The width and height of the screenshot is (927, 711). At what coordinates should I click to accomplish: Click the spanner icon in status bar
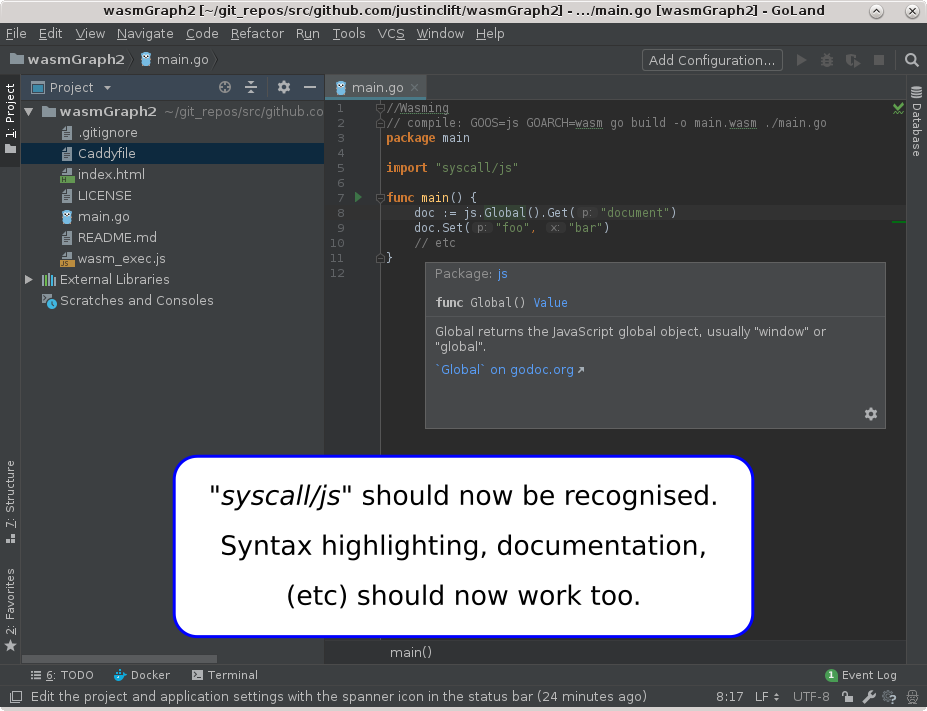pyautogui.click(x=869, y=697)
